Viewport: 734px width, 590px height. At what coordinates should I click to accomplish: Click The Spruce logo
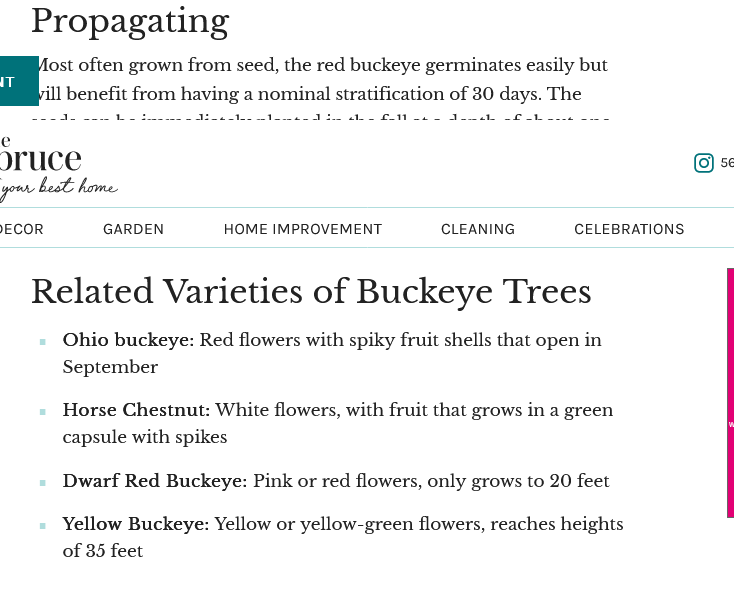click(45, 165)
